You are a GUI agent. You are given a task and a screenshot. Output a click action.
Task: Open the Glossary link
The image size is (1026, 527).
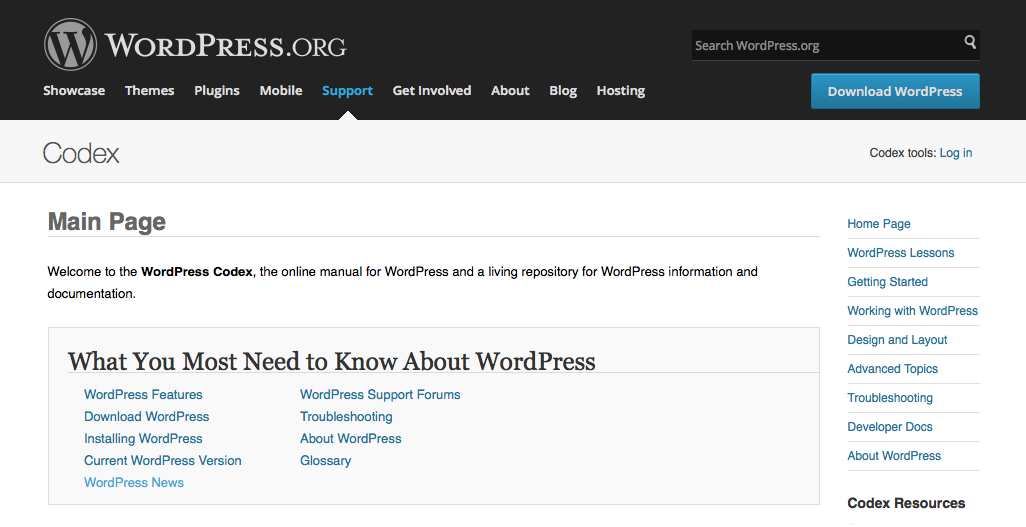click(x=325, y=461)
